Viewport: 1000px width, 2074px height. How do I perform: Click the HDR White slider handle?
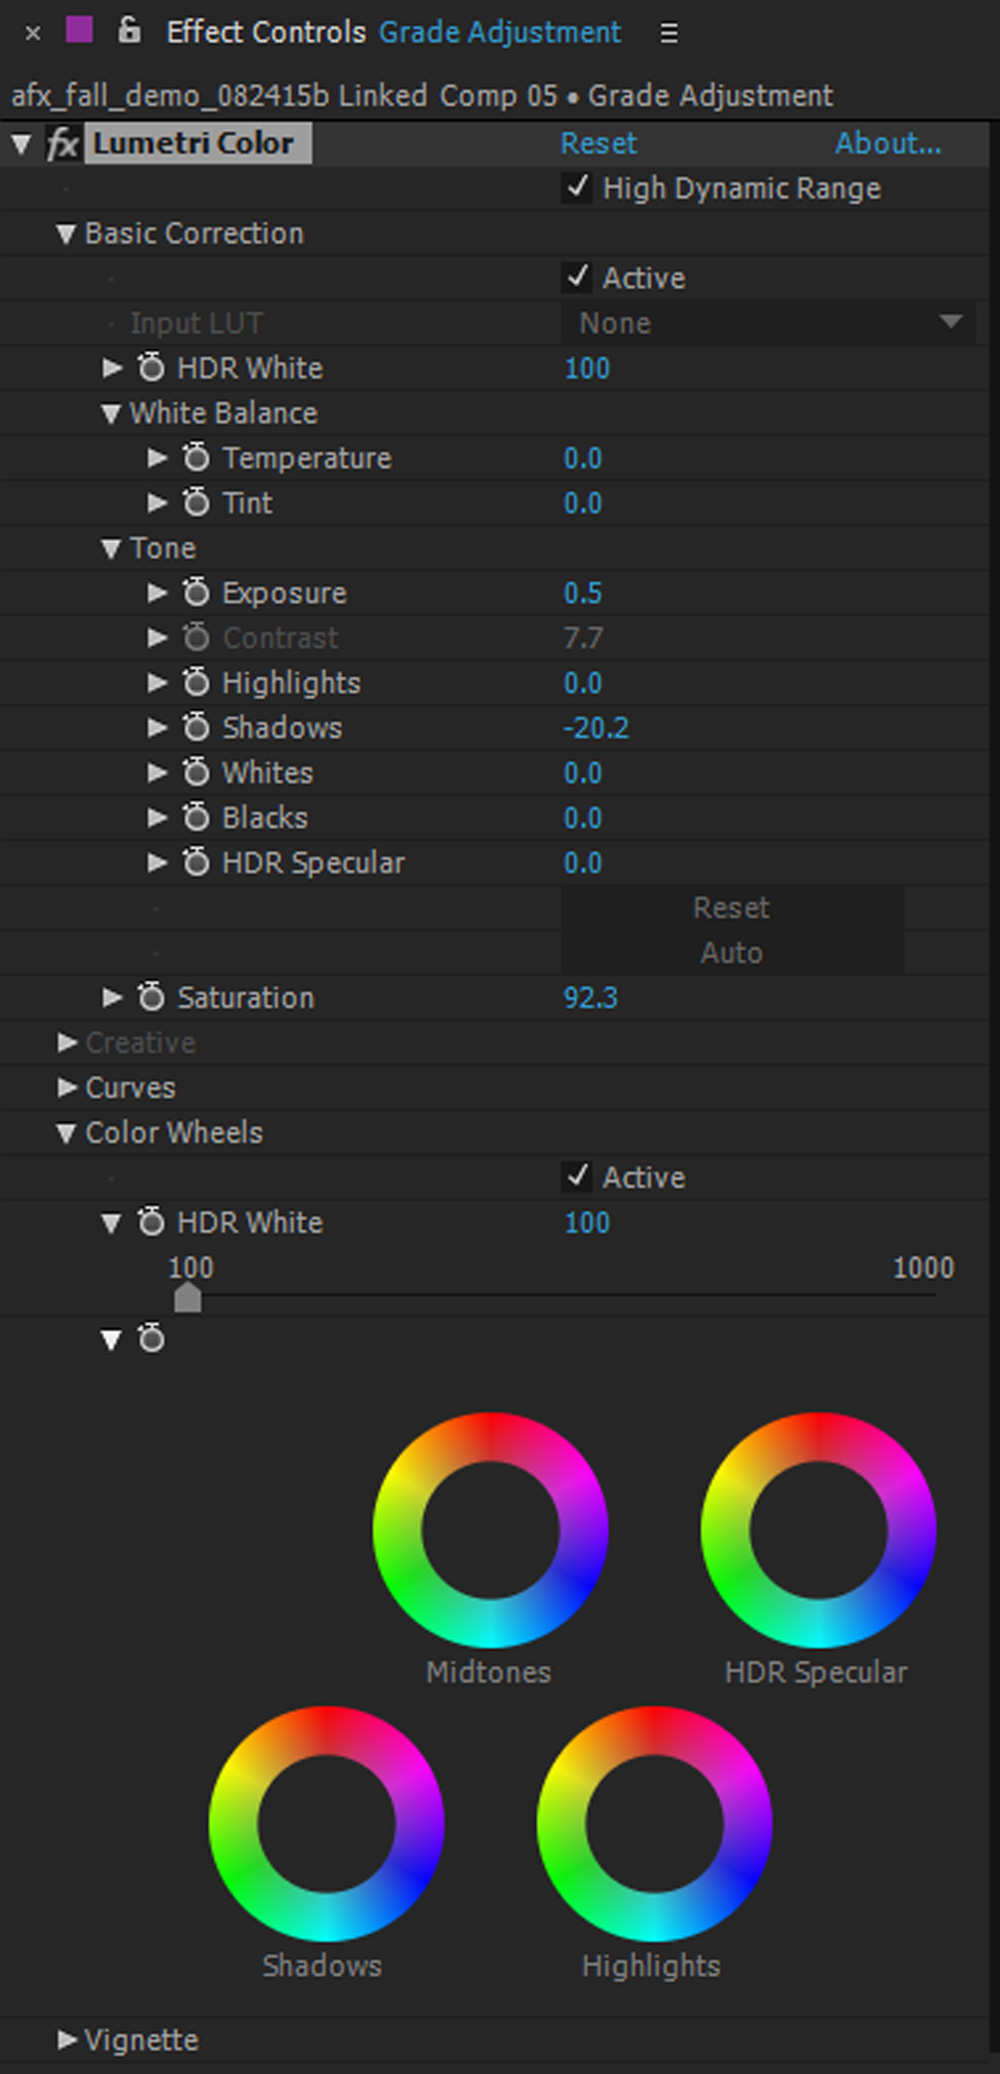point(188,1298)
